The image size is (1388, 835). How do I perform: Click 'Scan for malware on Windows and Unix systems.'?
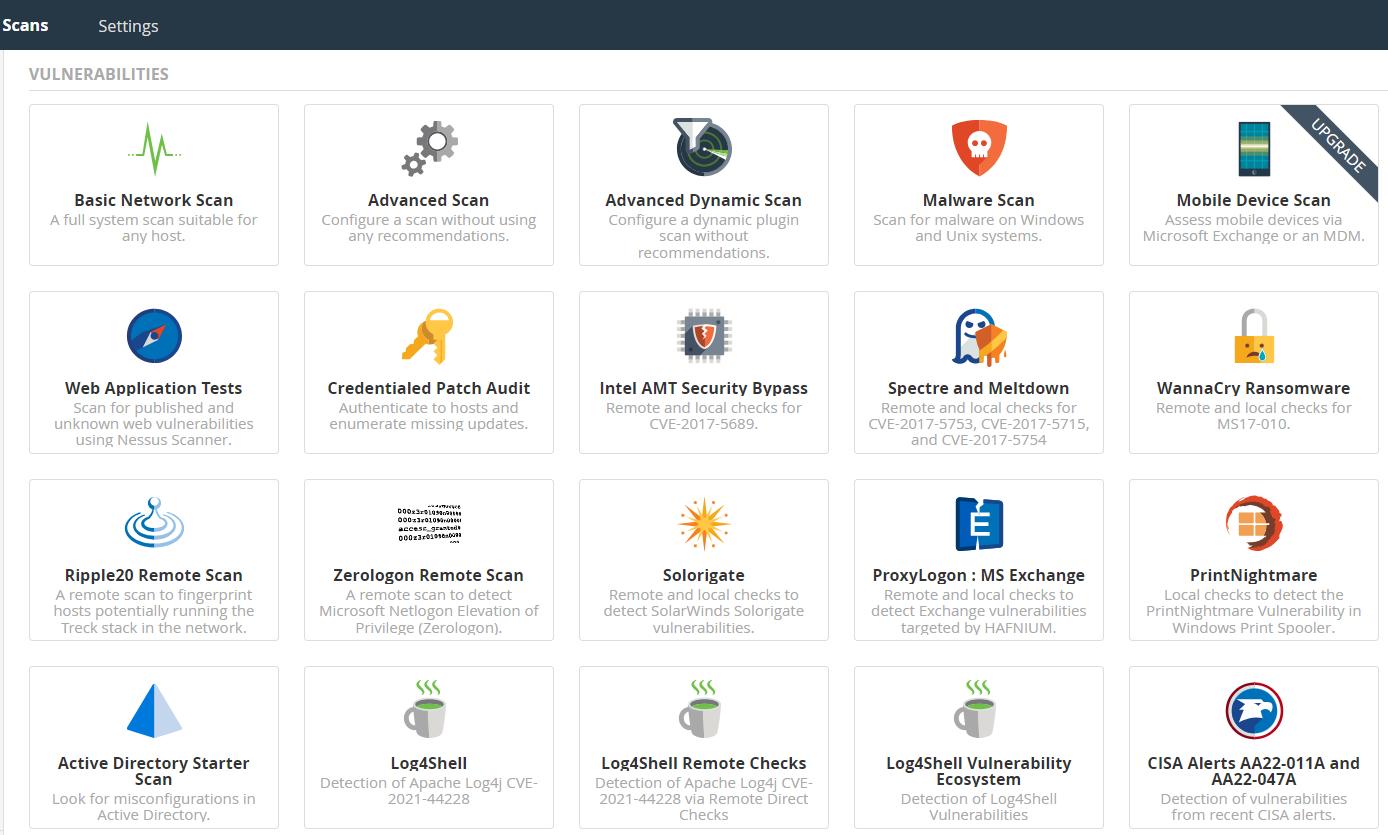979,228
